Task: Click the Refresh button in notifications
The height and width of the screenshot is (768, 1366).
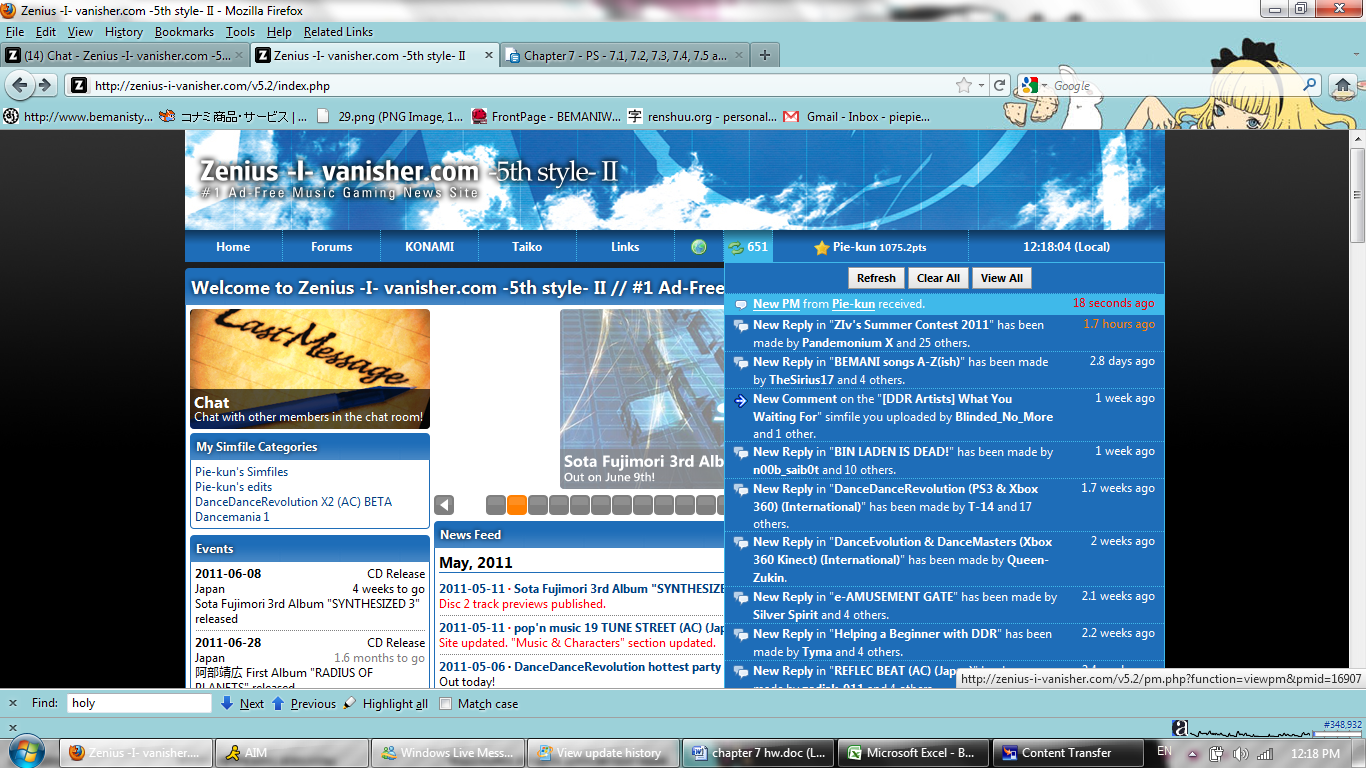Action: point(876,278)
